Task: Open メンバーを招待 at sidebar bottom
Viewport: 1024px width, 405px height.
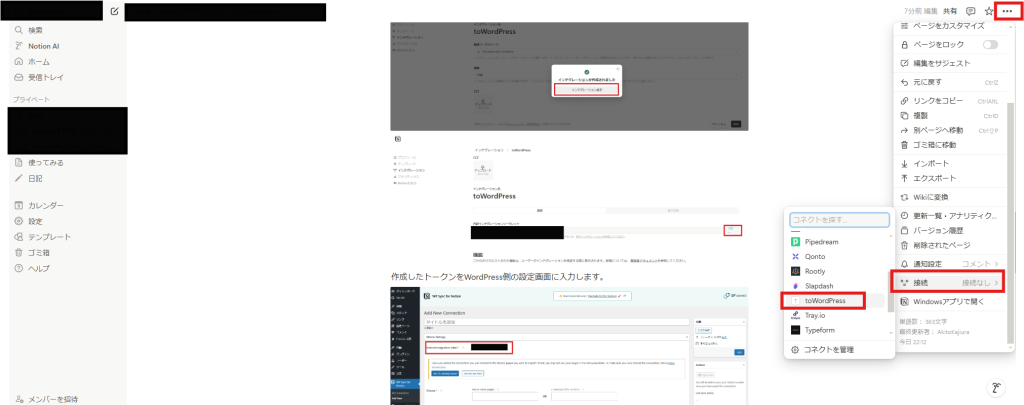Action: coord(55,398)
